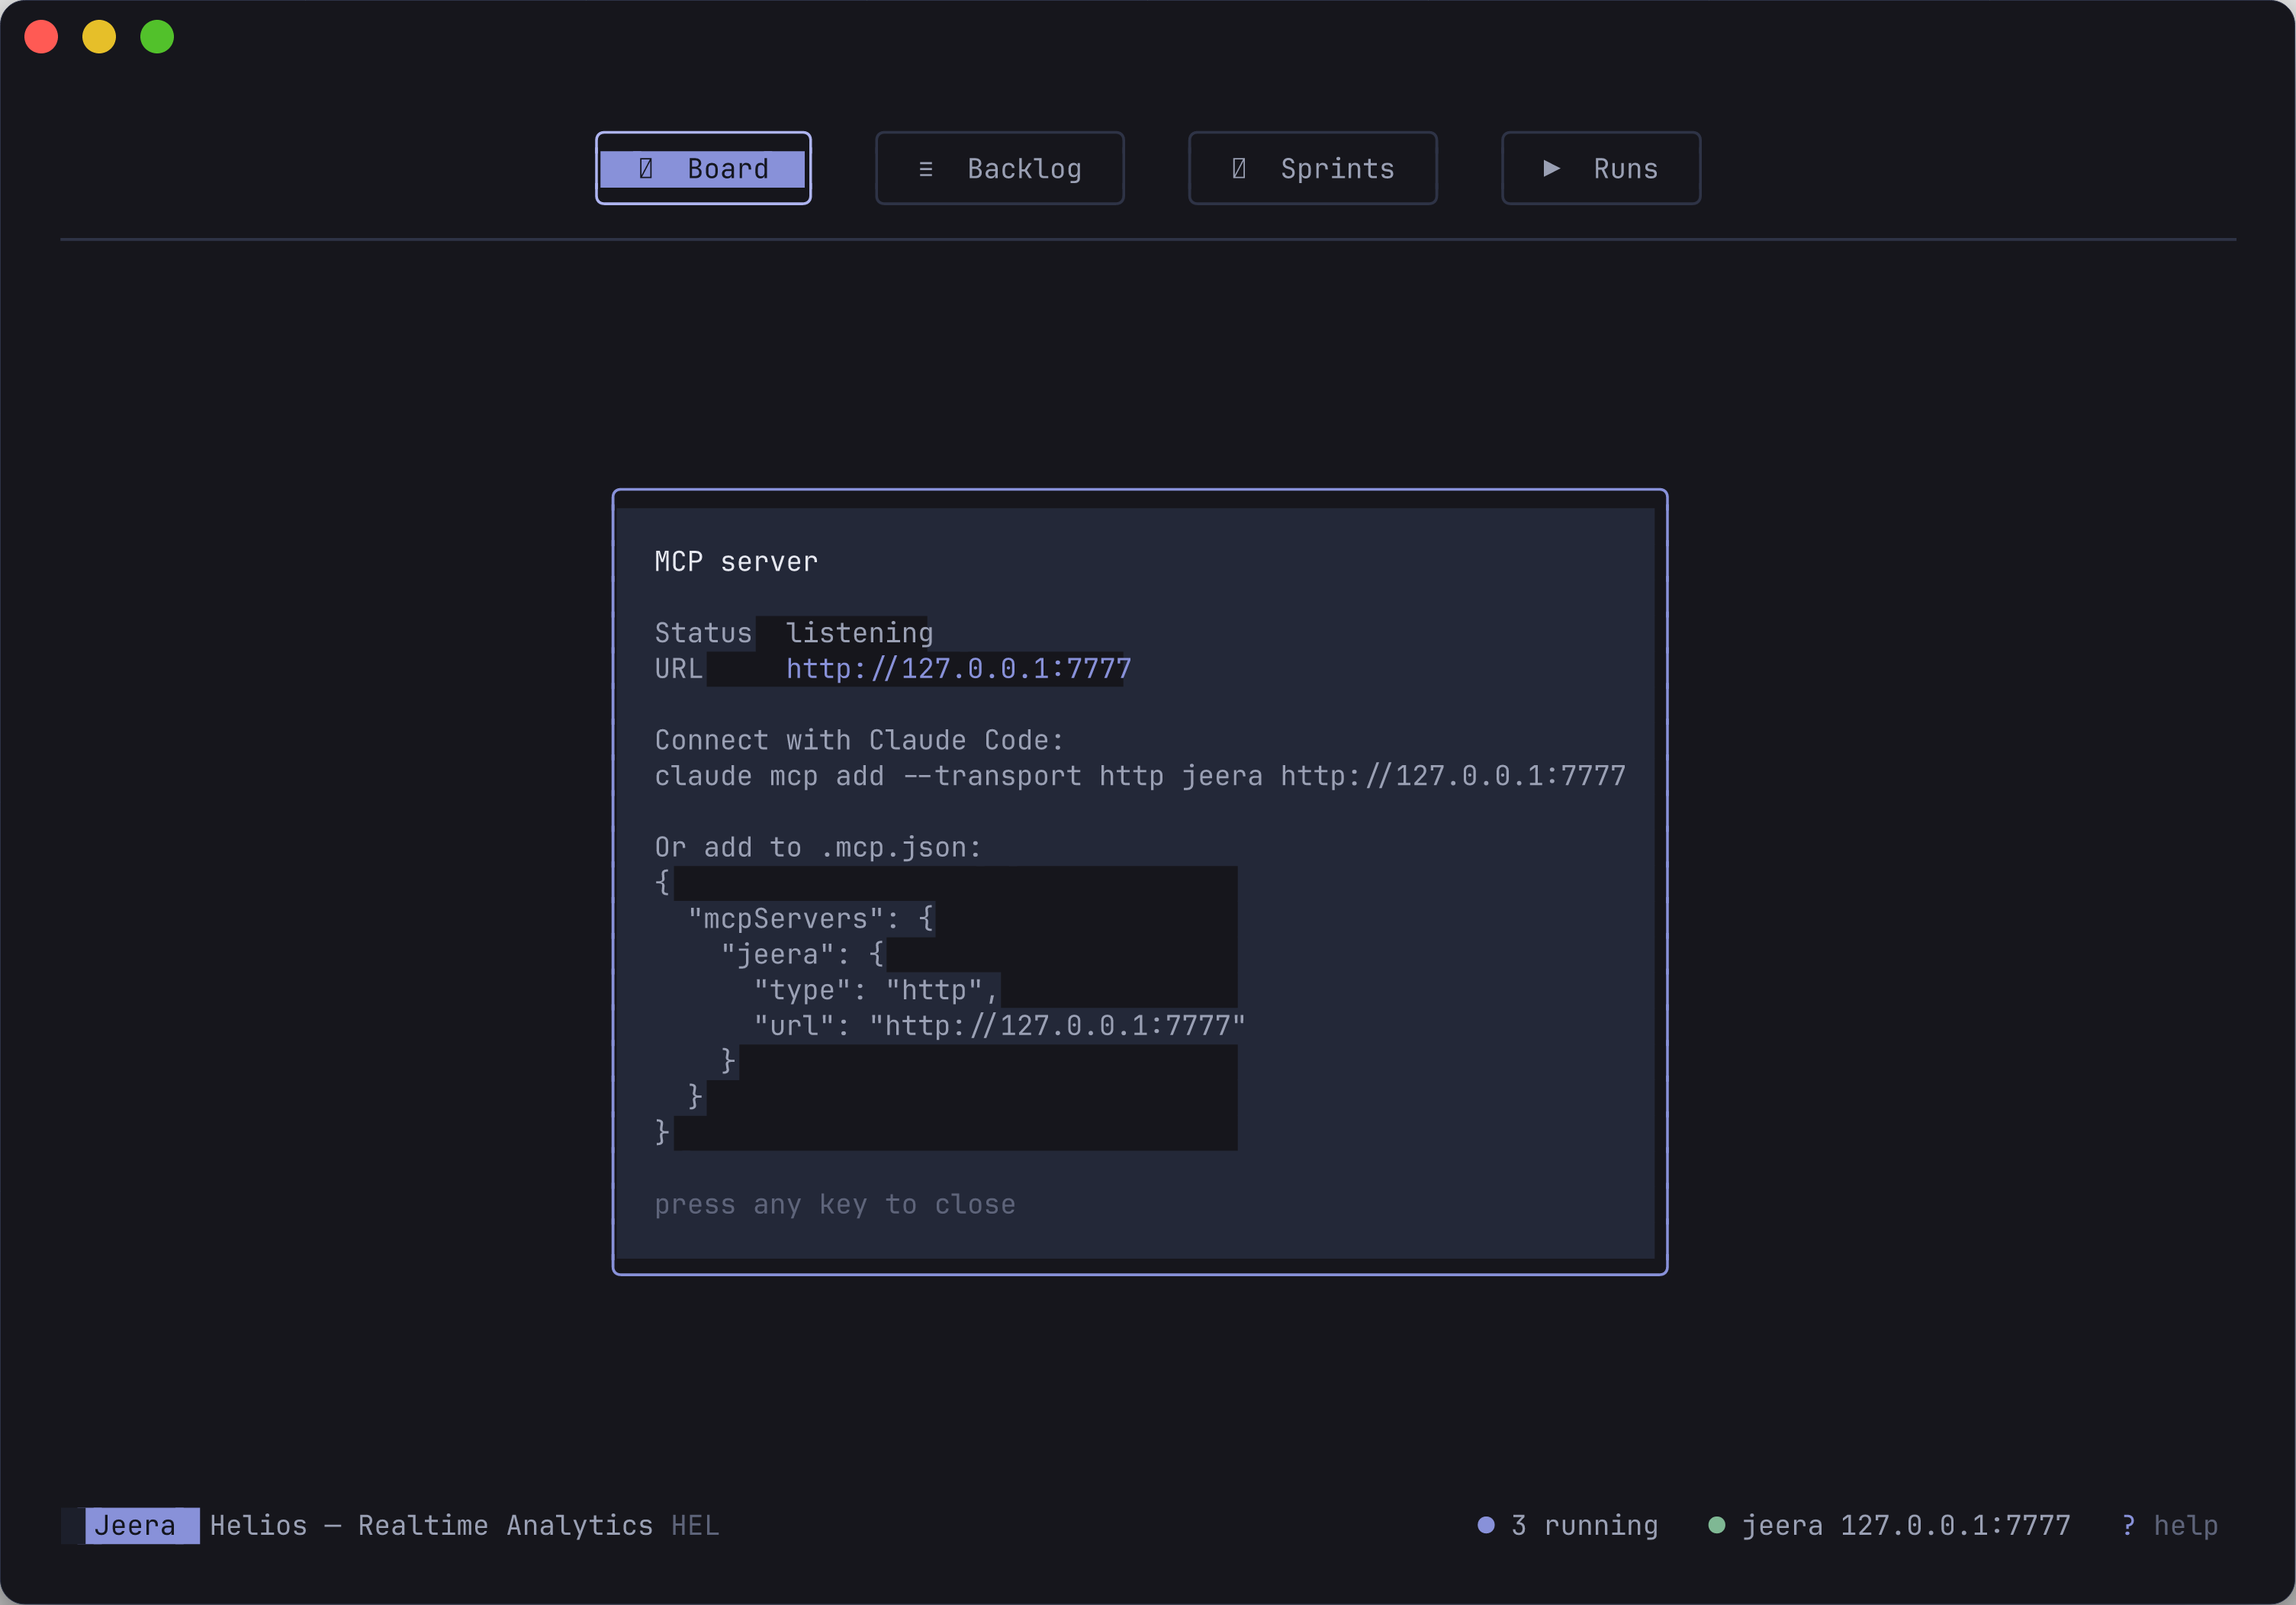2296x1605 pixels.
Task: Click the Backlog list icon
Action: click(x=925, y=169)
